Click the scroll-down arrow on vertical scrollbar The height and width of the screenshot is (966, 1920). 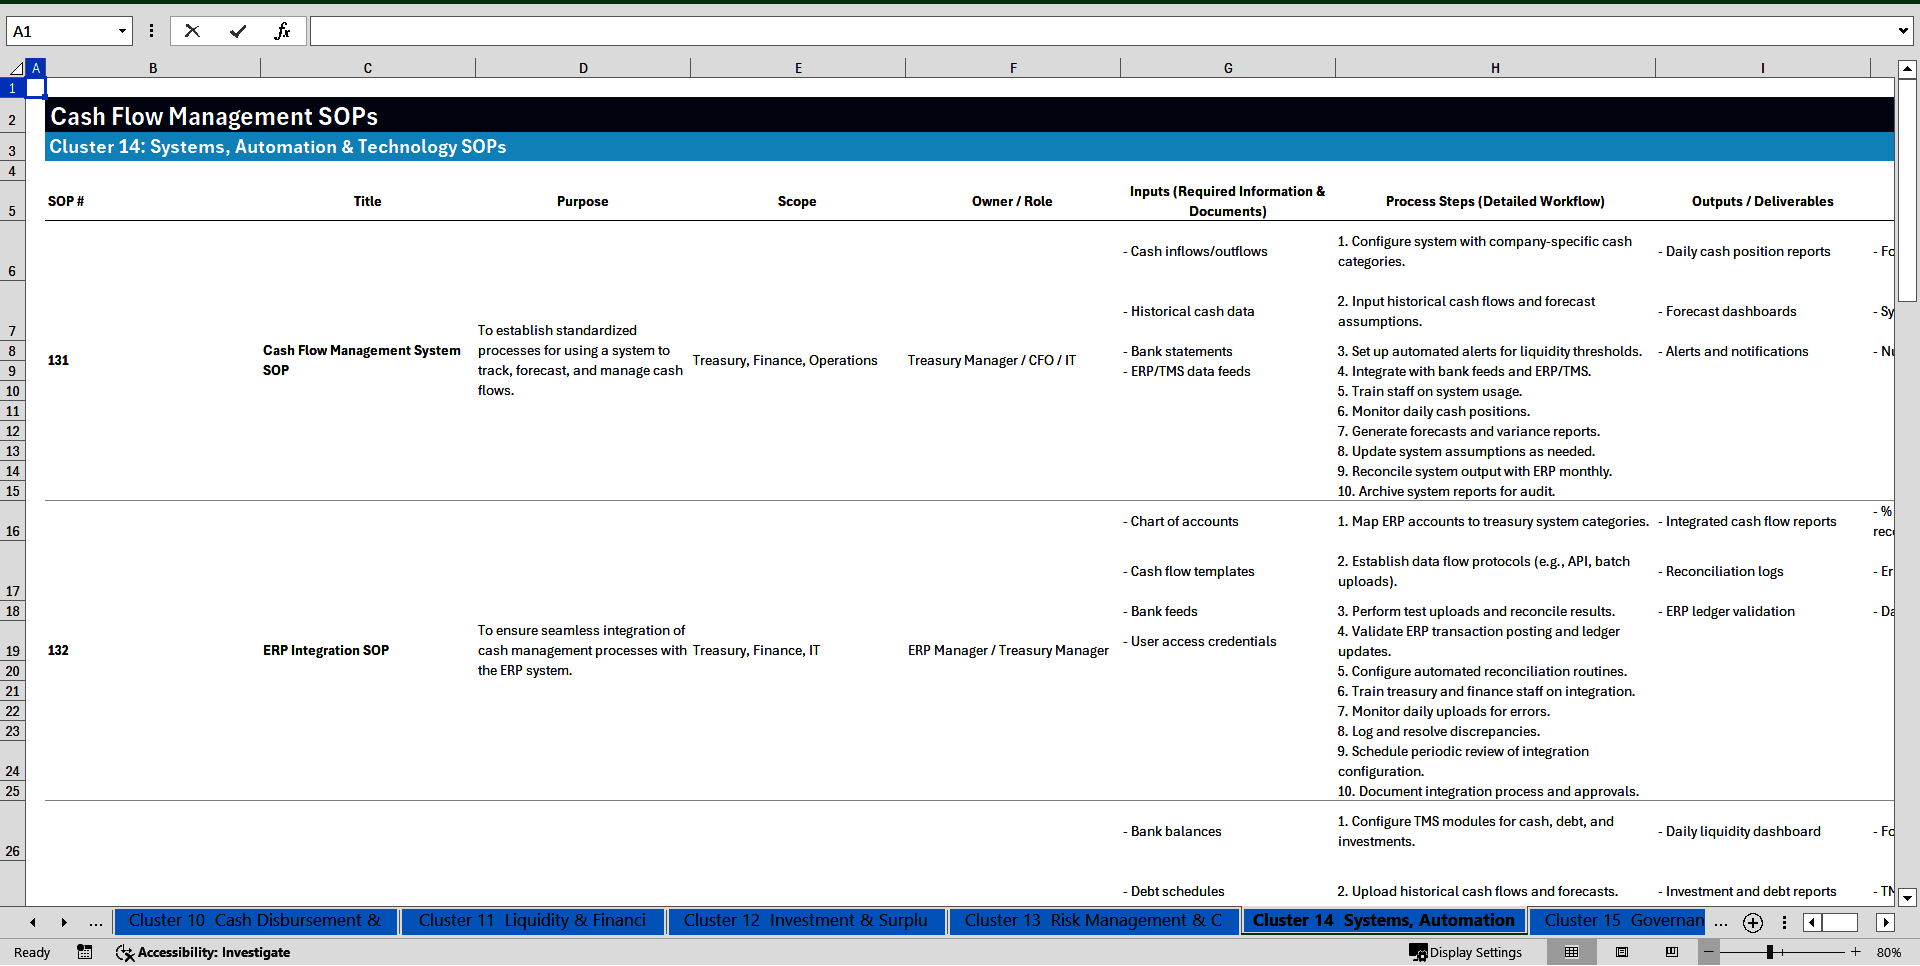[1908, 899]
